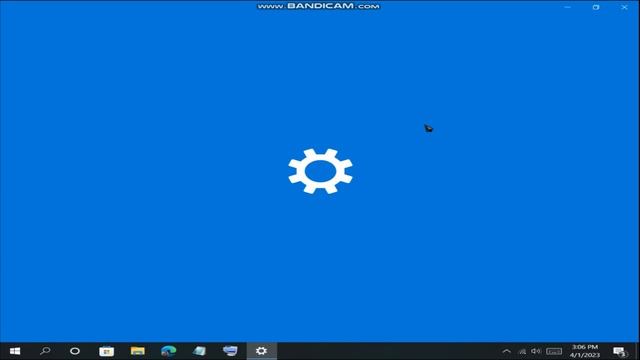
Task: Open the notebook-shaped app icon in taskbar
Action: click(199, 351)
